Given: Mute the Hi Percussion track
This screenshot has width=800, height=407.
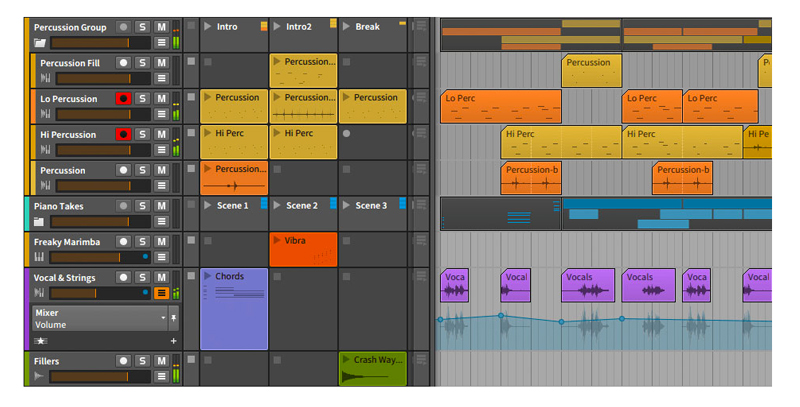Looking at the screenshot, I should click(x=161, y=134).
